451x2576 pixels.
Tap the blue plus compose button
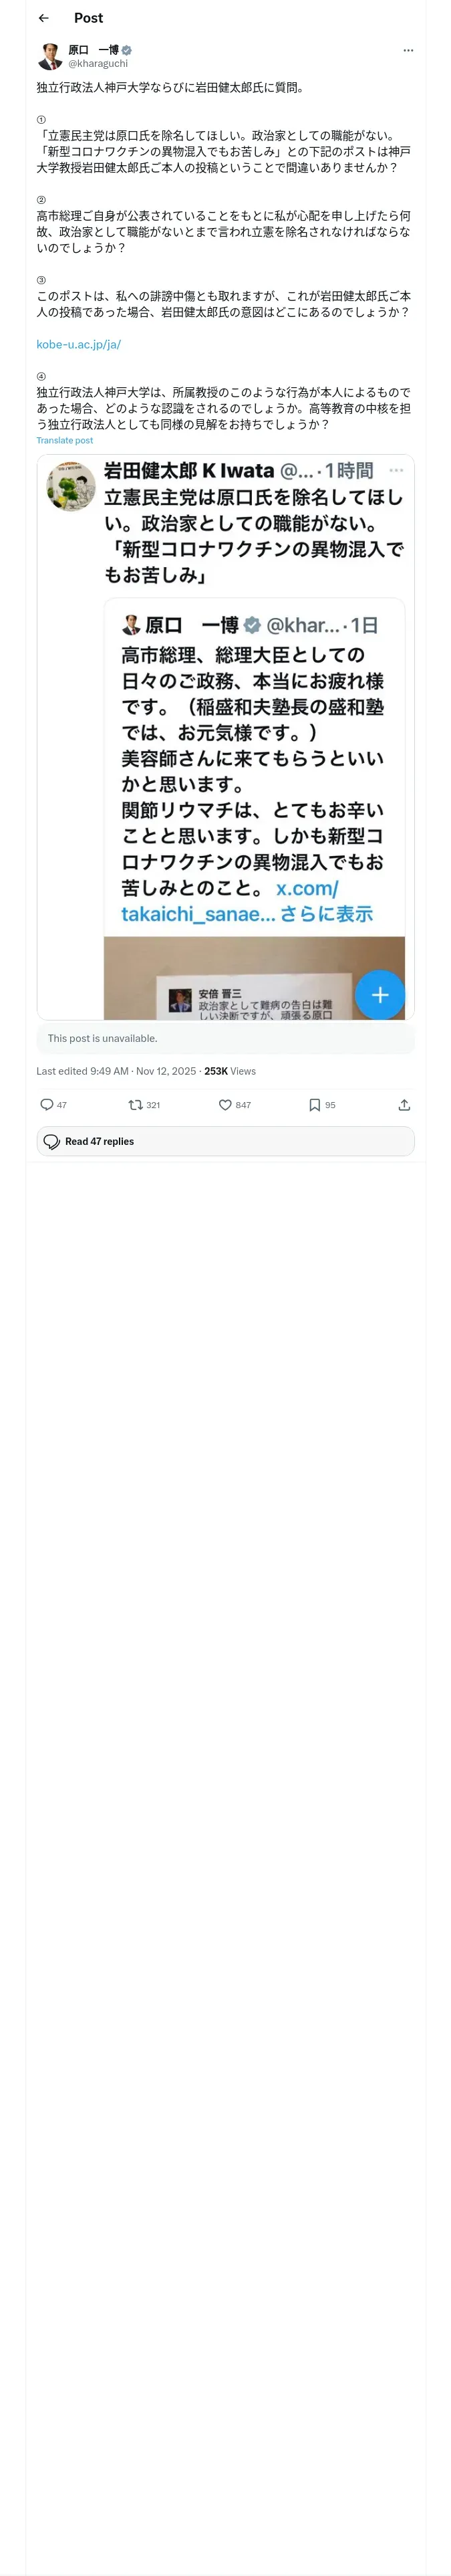click(x=380, y=994)
